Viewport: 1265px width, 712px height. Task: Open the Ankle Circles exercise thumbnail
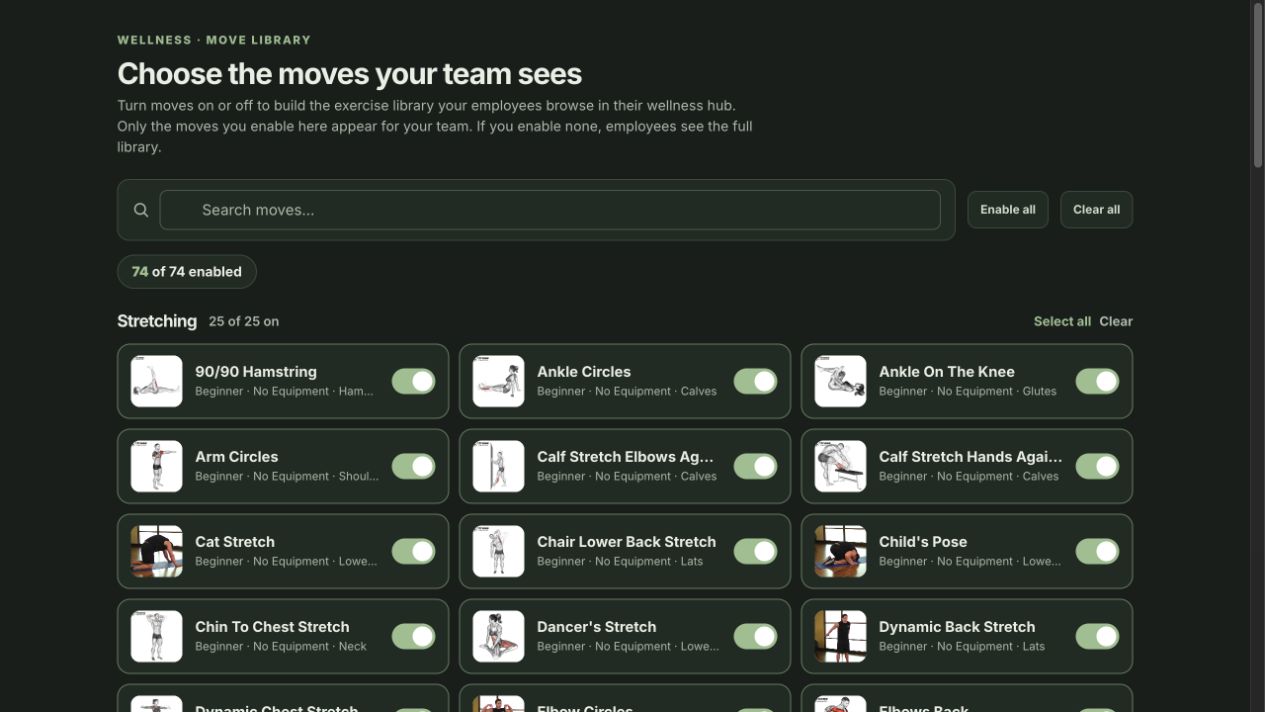499,381
